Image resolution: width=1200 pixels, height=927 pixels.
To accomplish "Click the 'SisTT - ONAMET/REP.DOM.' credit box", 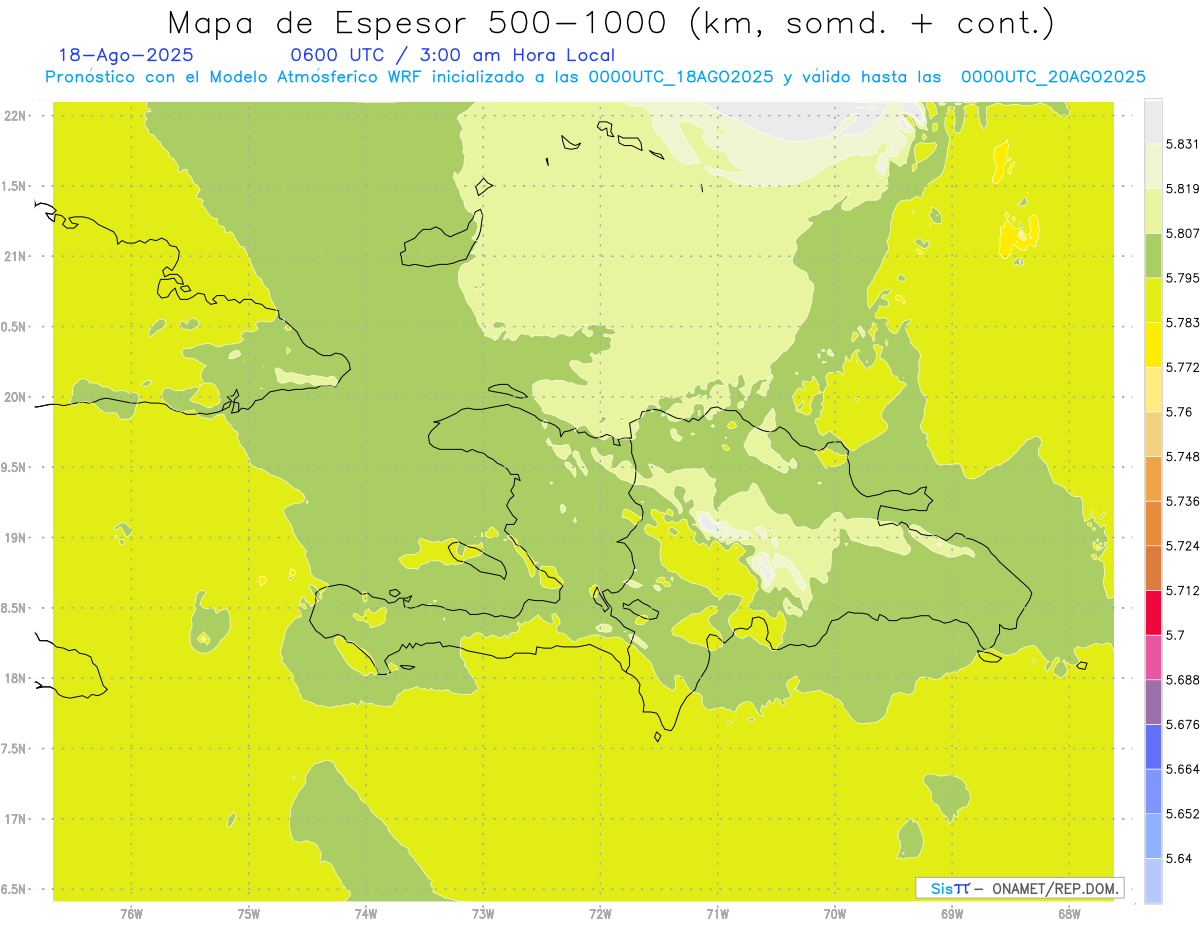I will (x=1019, y=888).
